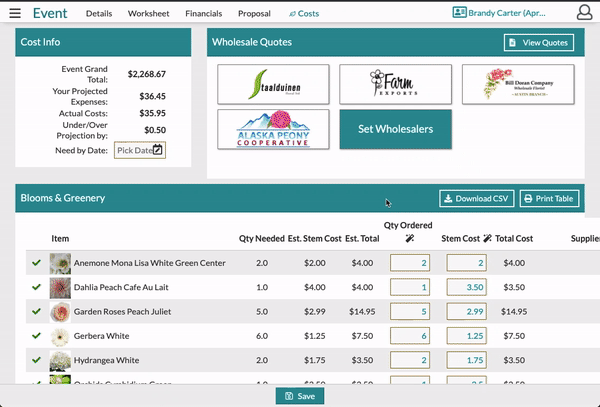
Task: Open the Proposal tab
Action: point(254,13)
